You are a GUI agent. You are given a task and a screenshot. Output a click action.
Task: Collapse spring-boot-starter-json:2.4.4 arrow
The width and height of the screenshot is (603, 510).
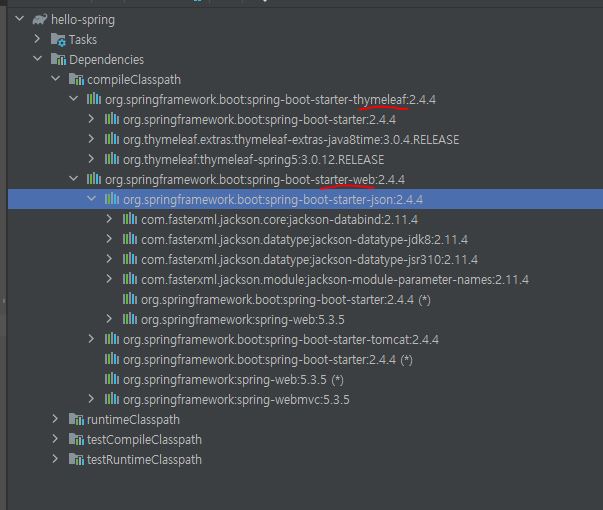coord(92,198)
